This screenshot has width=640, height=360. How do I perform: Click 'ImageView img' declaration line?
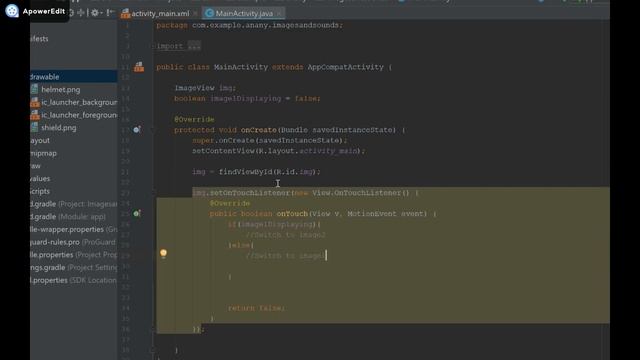click(x=205, y=88)
